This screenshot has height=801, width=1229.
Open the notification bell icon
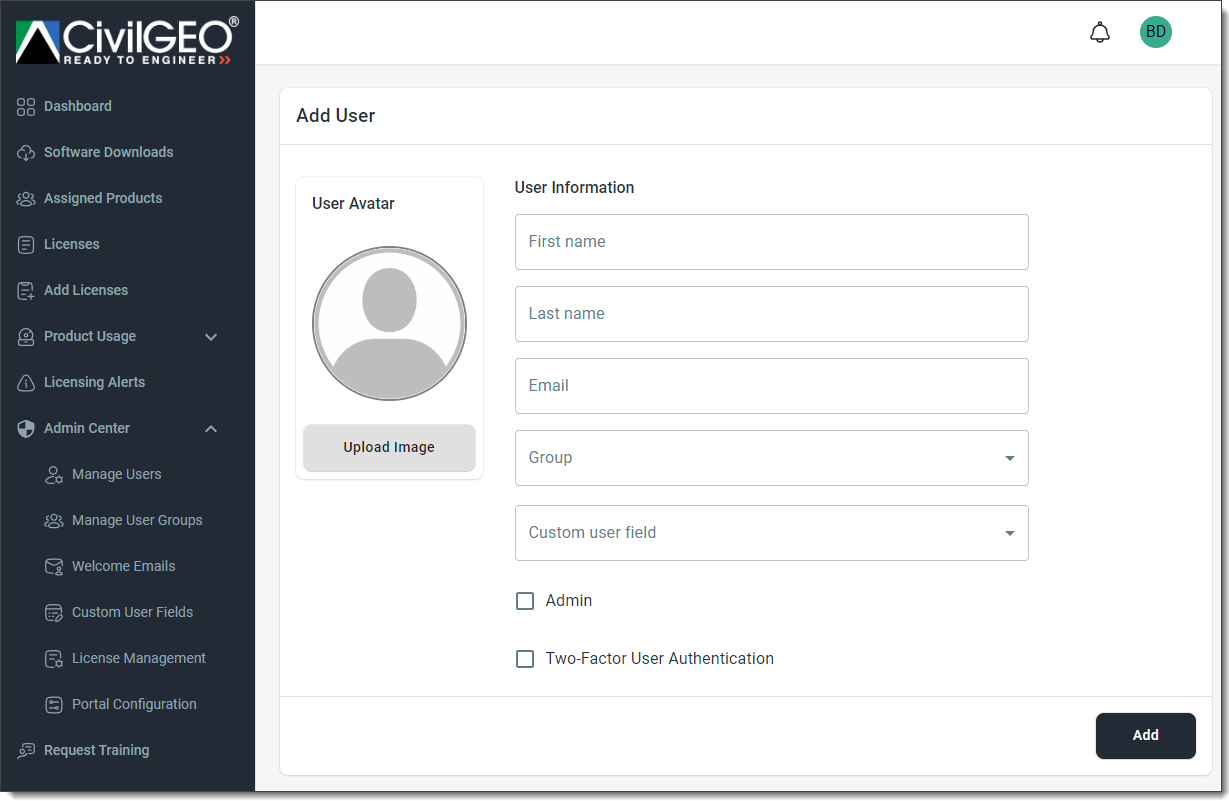1100,31
